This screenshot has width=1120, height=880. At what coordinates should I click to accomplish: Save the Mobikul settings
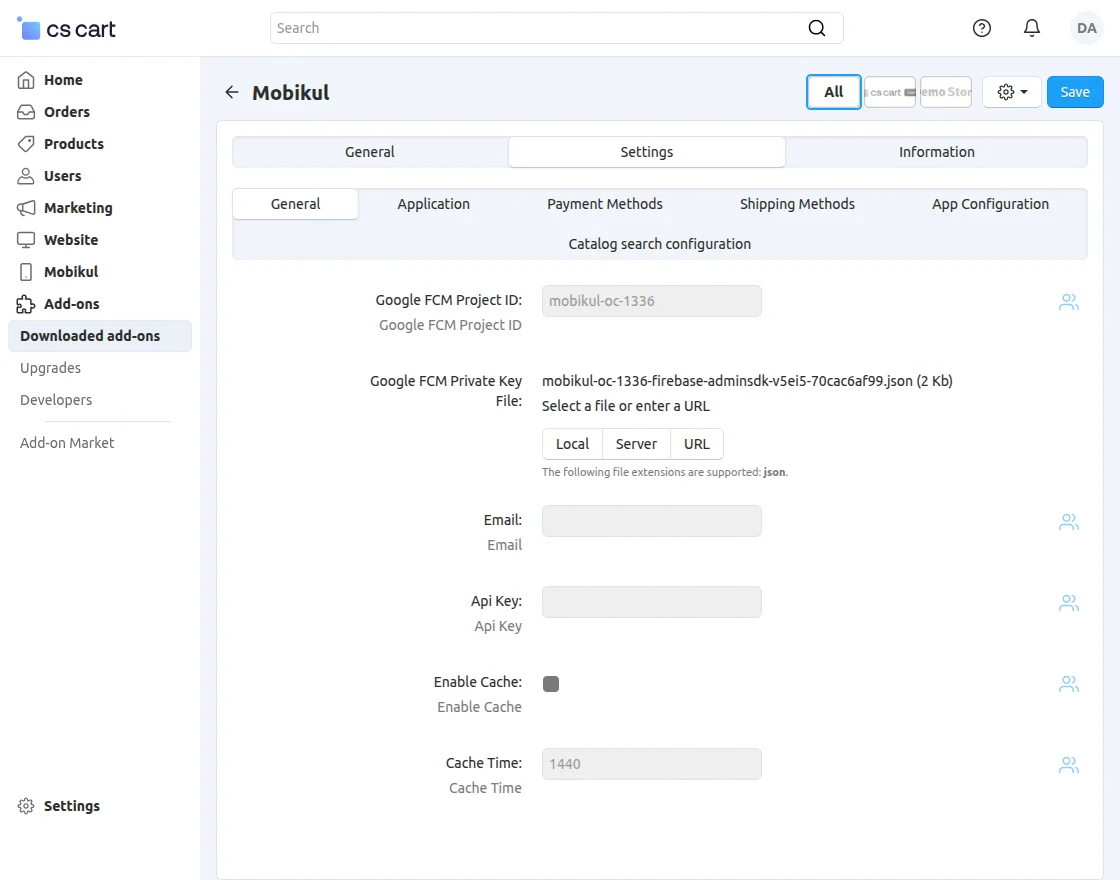pyautogui.click(x=1075, y=91)
